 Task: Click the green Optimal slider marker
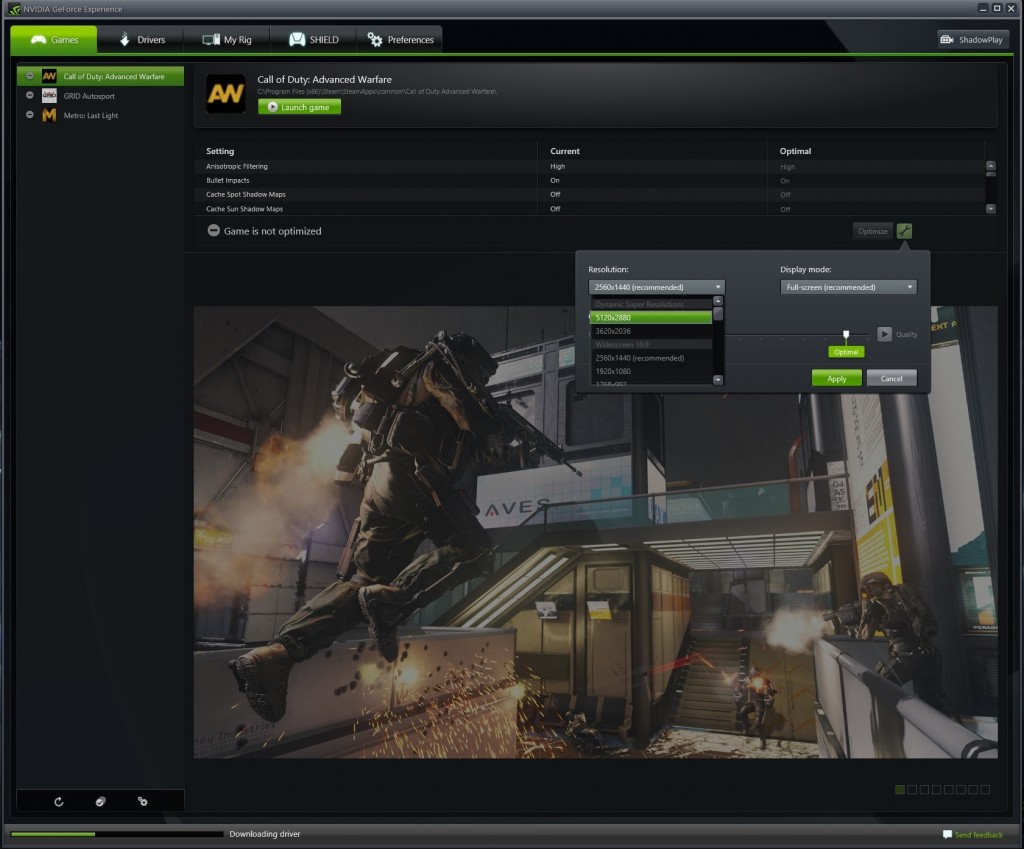click(x=846, y=352)
